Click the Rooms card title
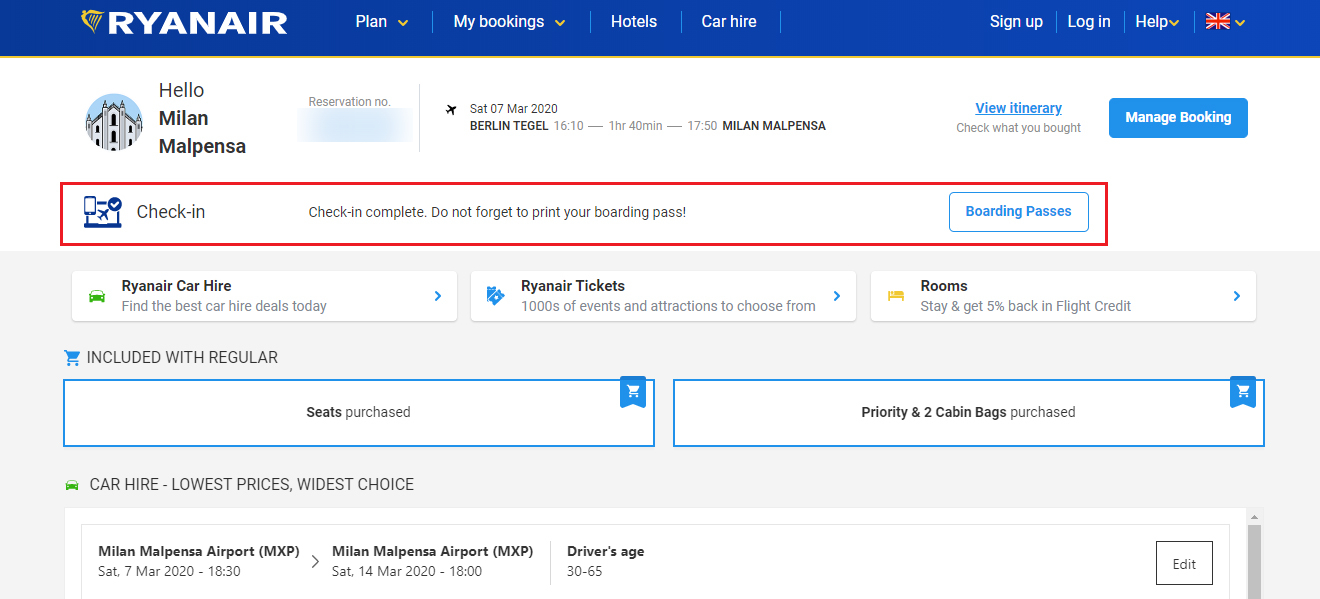This screenshot has width=1320, height=599. pos(944,286)
